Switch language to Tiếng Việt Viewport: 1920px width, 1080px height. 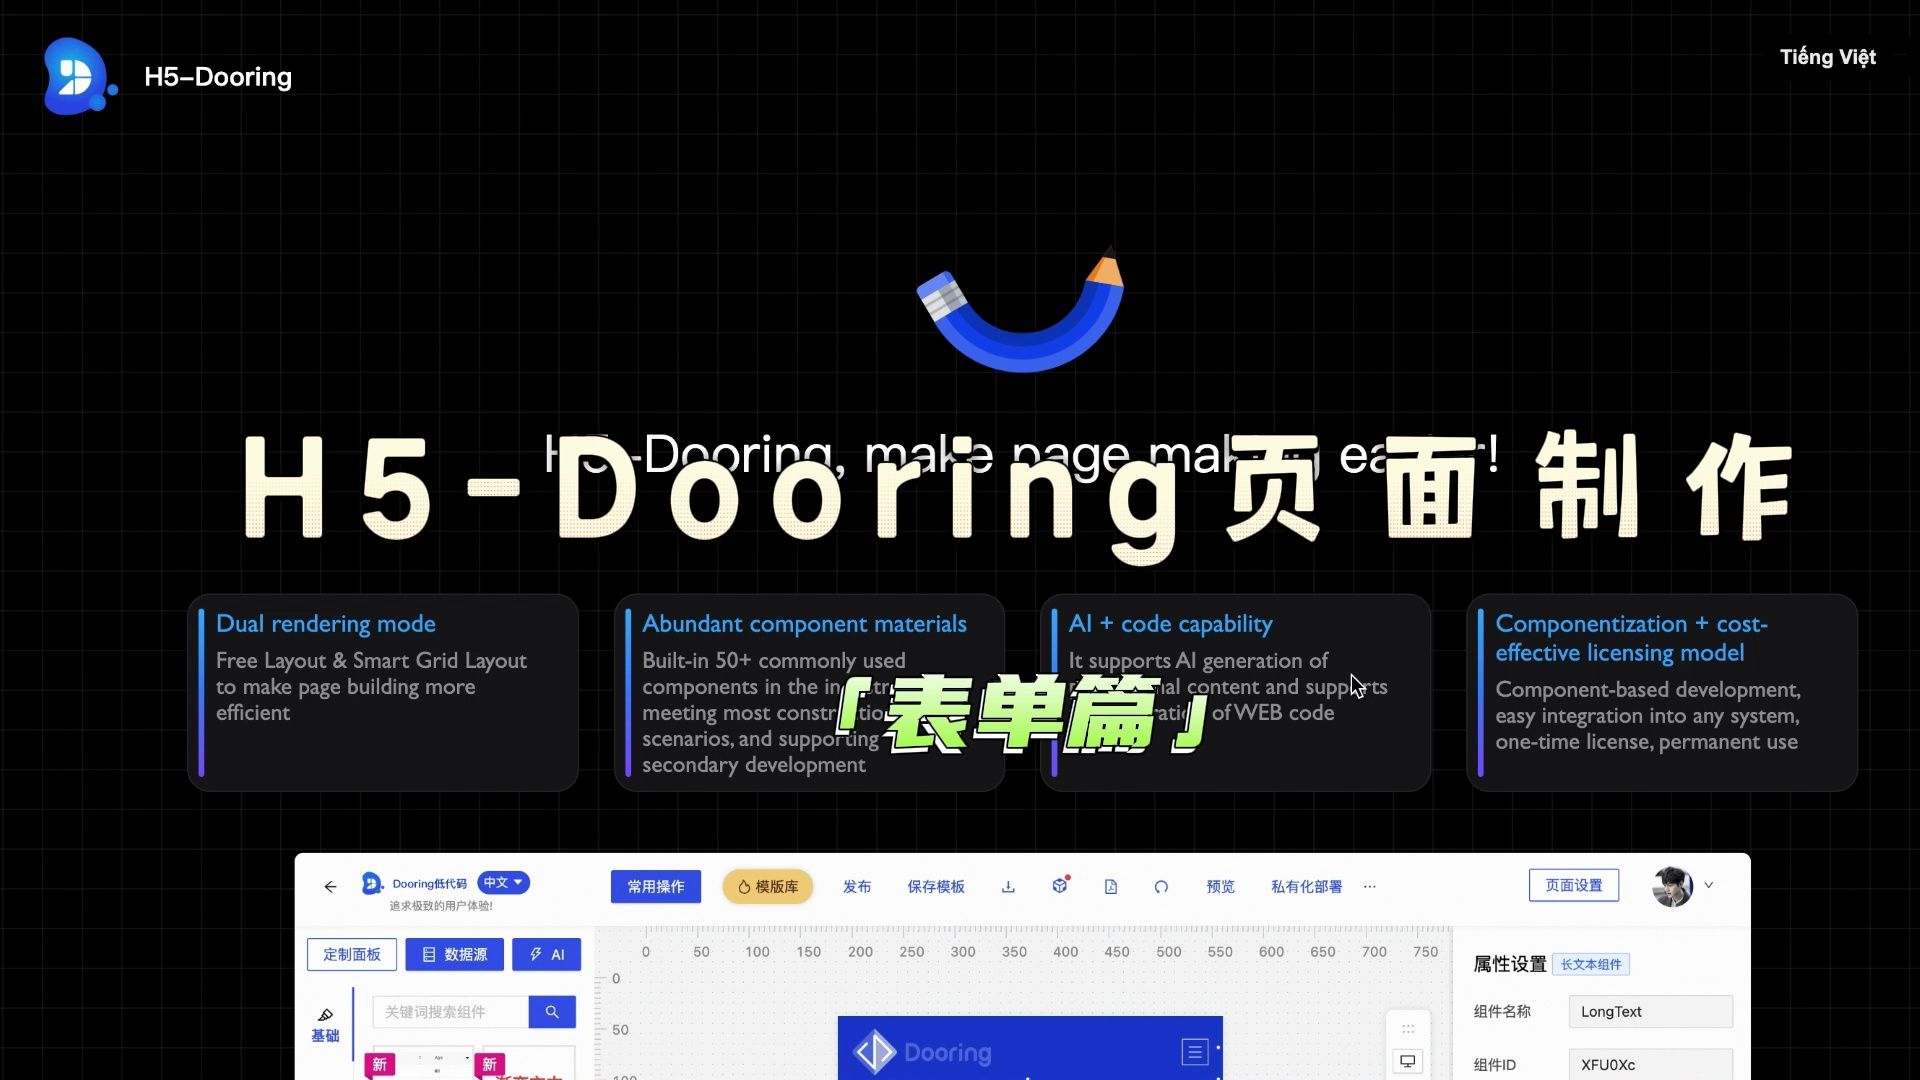[1827, 57]
